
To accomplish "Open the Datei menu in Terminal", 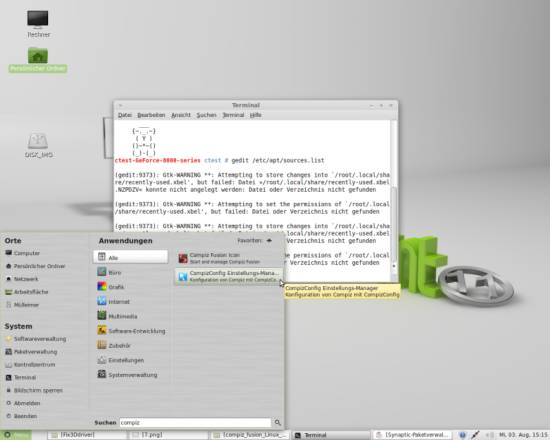I will click(x=125, y=115).
